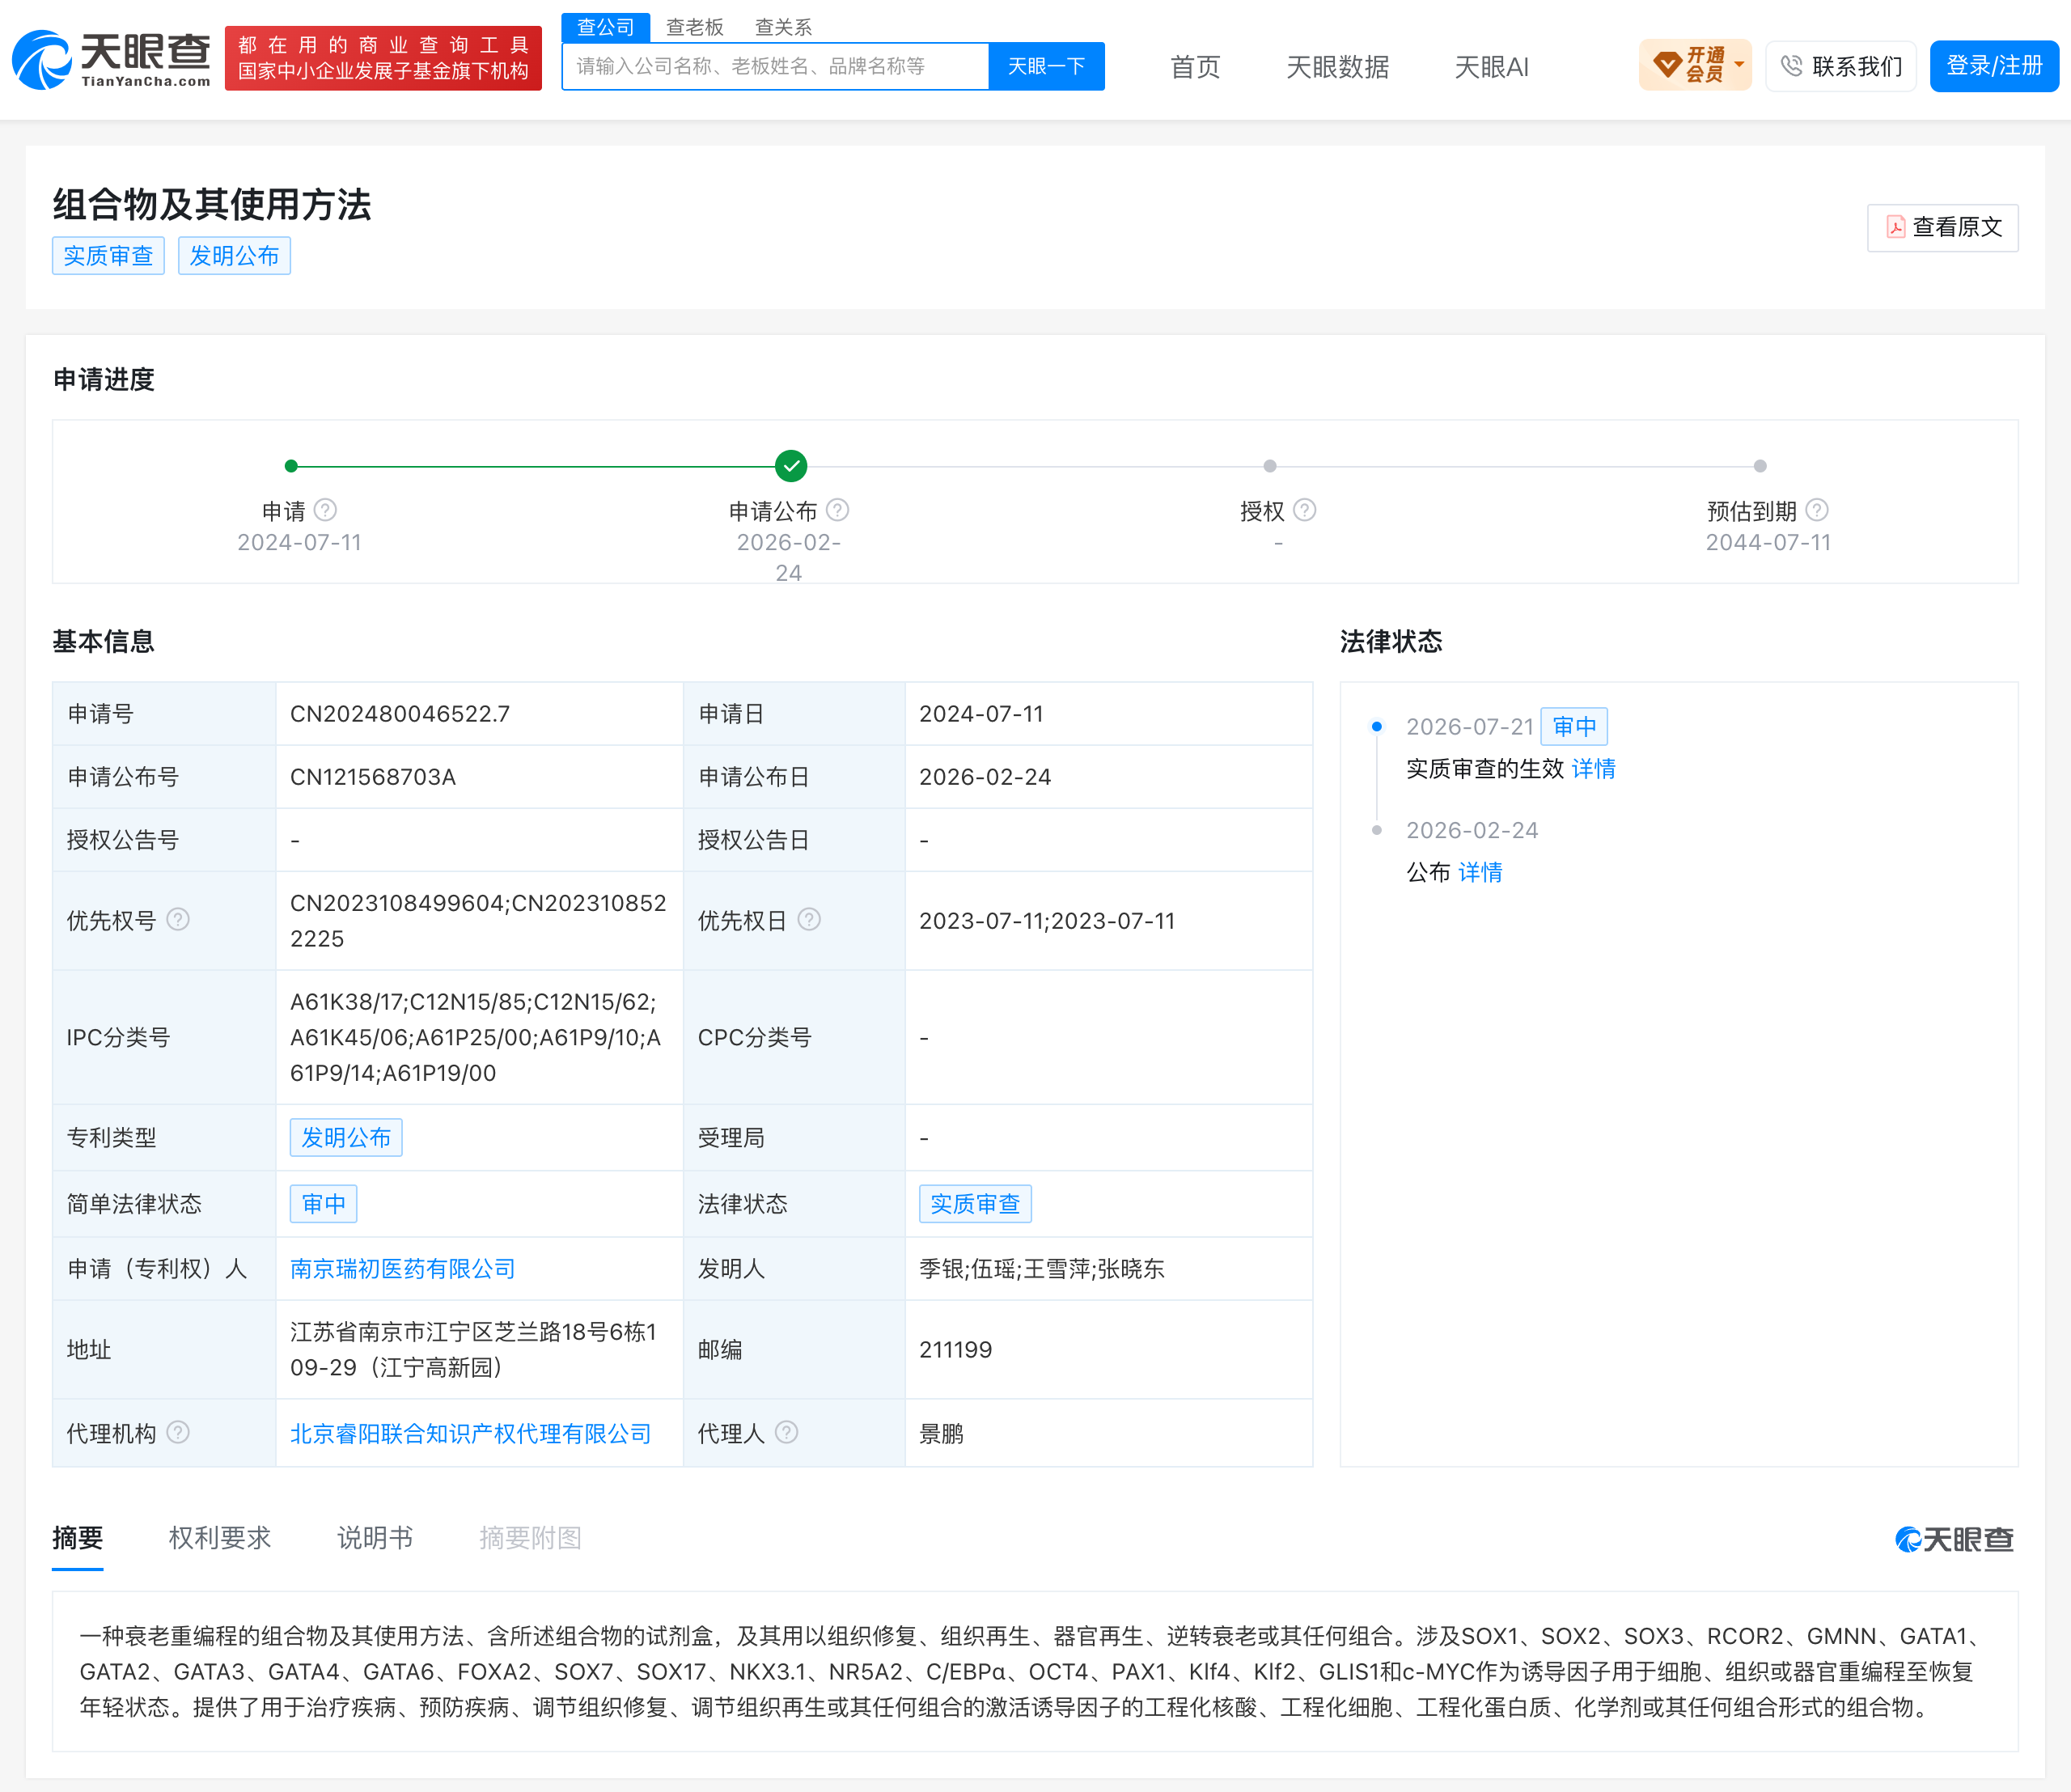Focus the company name search input
The image size is (2071, 1792).
click(x=775, y=66)
